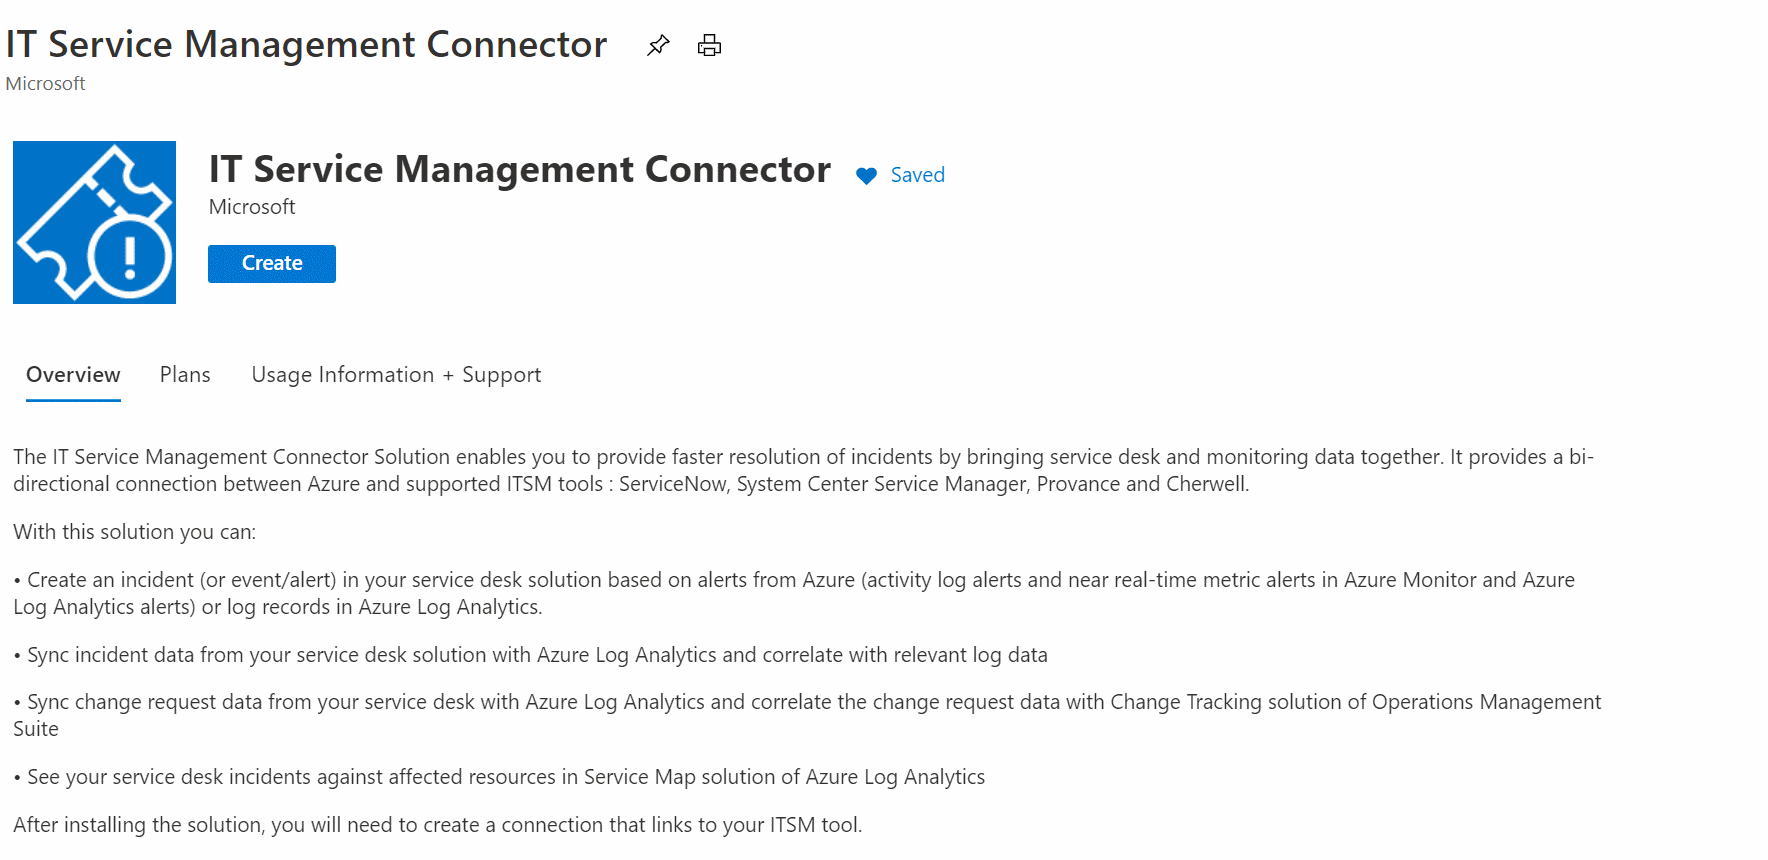Click the print icon beside the pin
1768x860 pixels.
(x=709, y=45)
